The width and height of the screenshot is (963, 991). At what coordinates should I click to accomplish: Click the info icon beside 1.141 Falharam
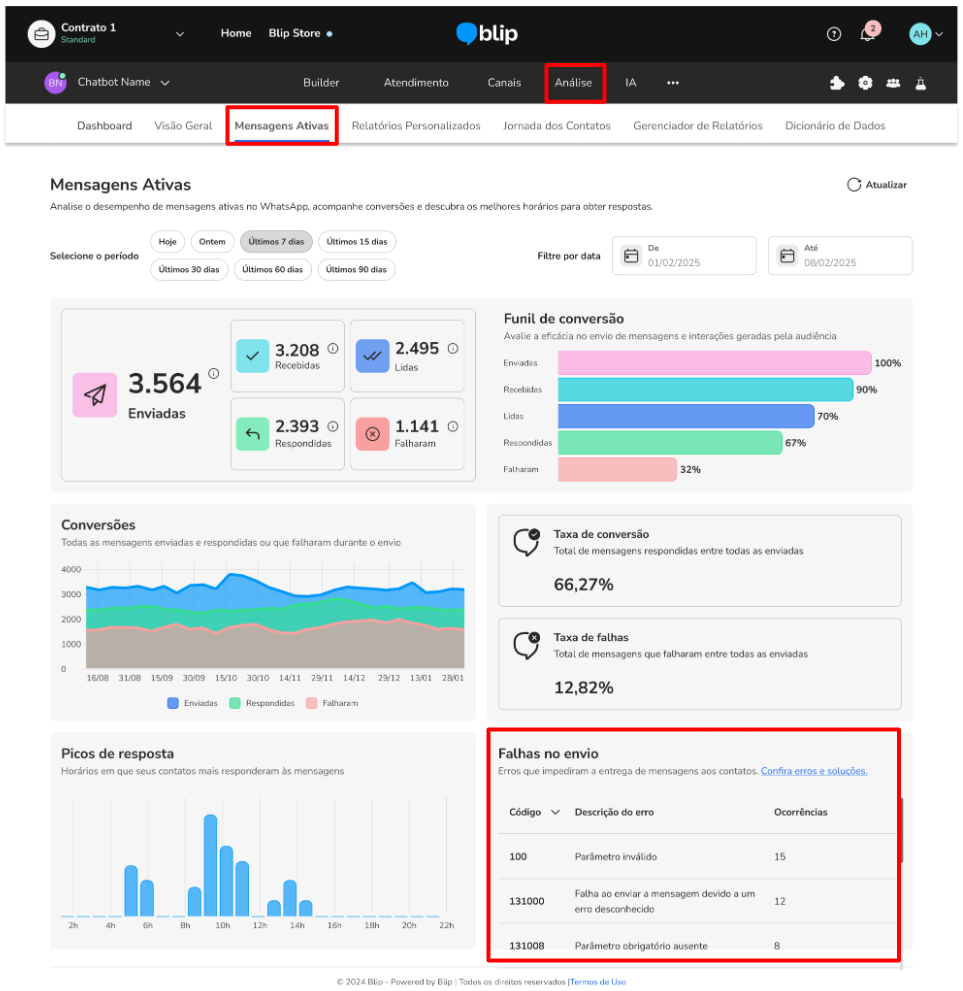[453, 427]
